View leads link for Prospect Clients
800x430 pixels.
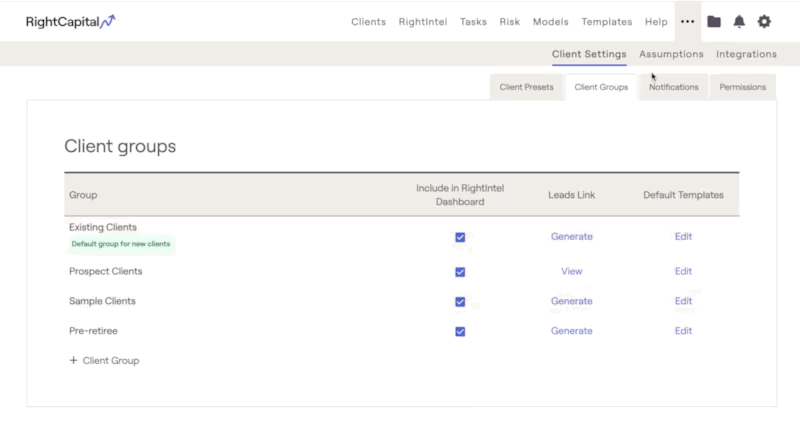[x=571, y=271]
